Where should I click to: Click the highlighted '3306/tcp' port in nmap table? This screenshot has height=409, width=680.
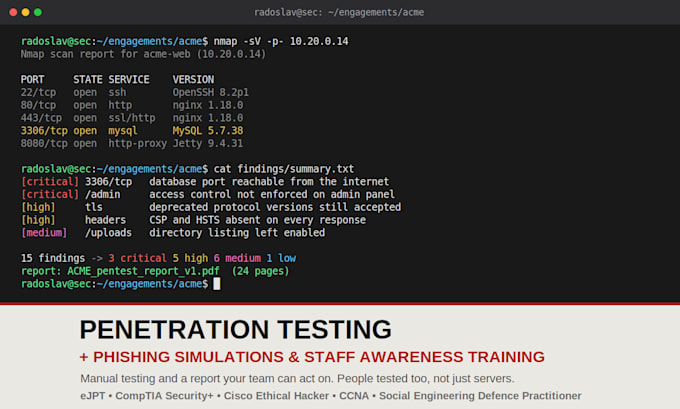click(x=44, y=131)
